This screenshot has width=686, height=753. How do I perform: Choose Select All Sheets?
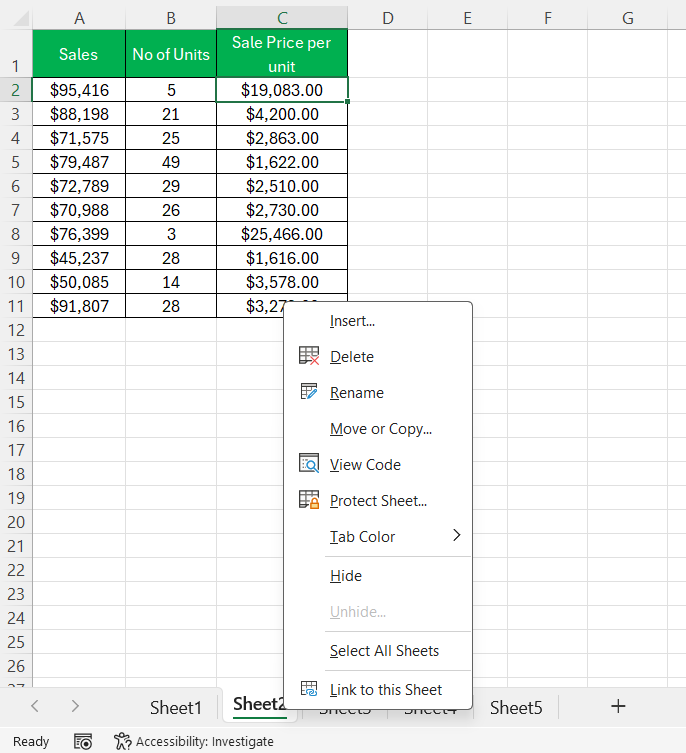[378, 651]
